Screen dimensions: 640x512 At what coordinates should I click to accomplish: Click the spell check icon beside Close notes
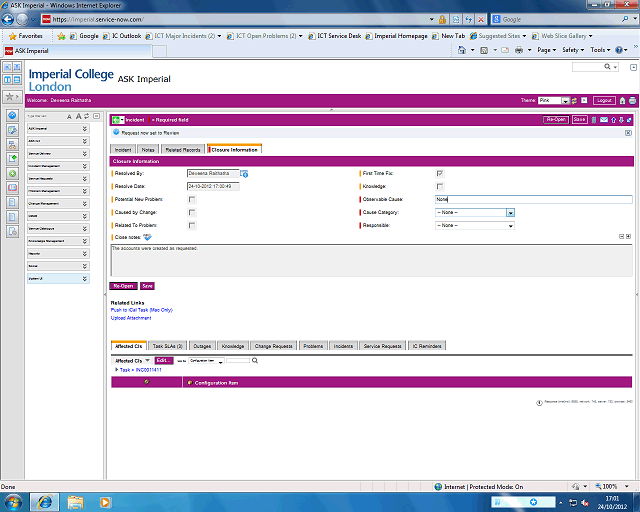pyautogui.click(x=148, y=237)
